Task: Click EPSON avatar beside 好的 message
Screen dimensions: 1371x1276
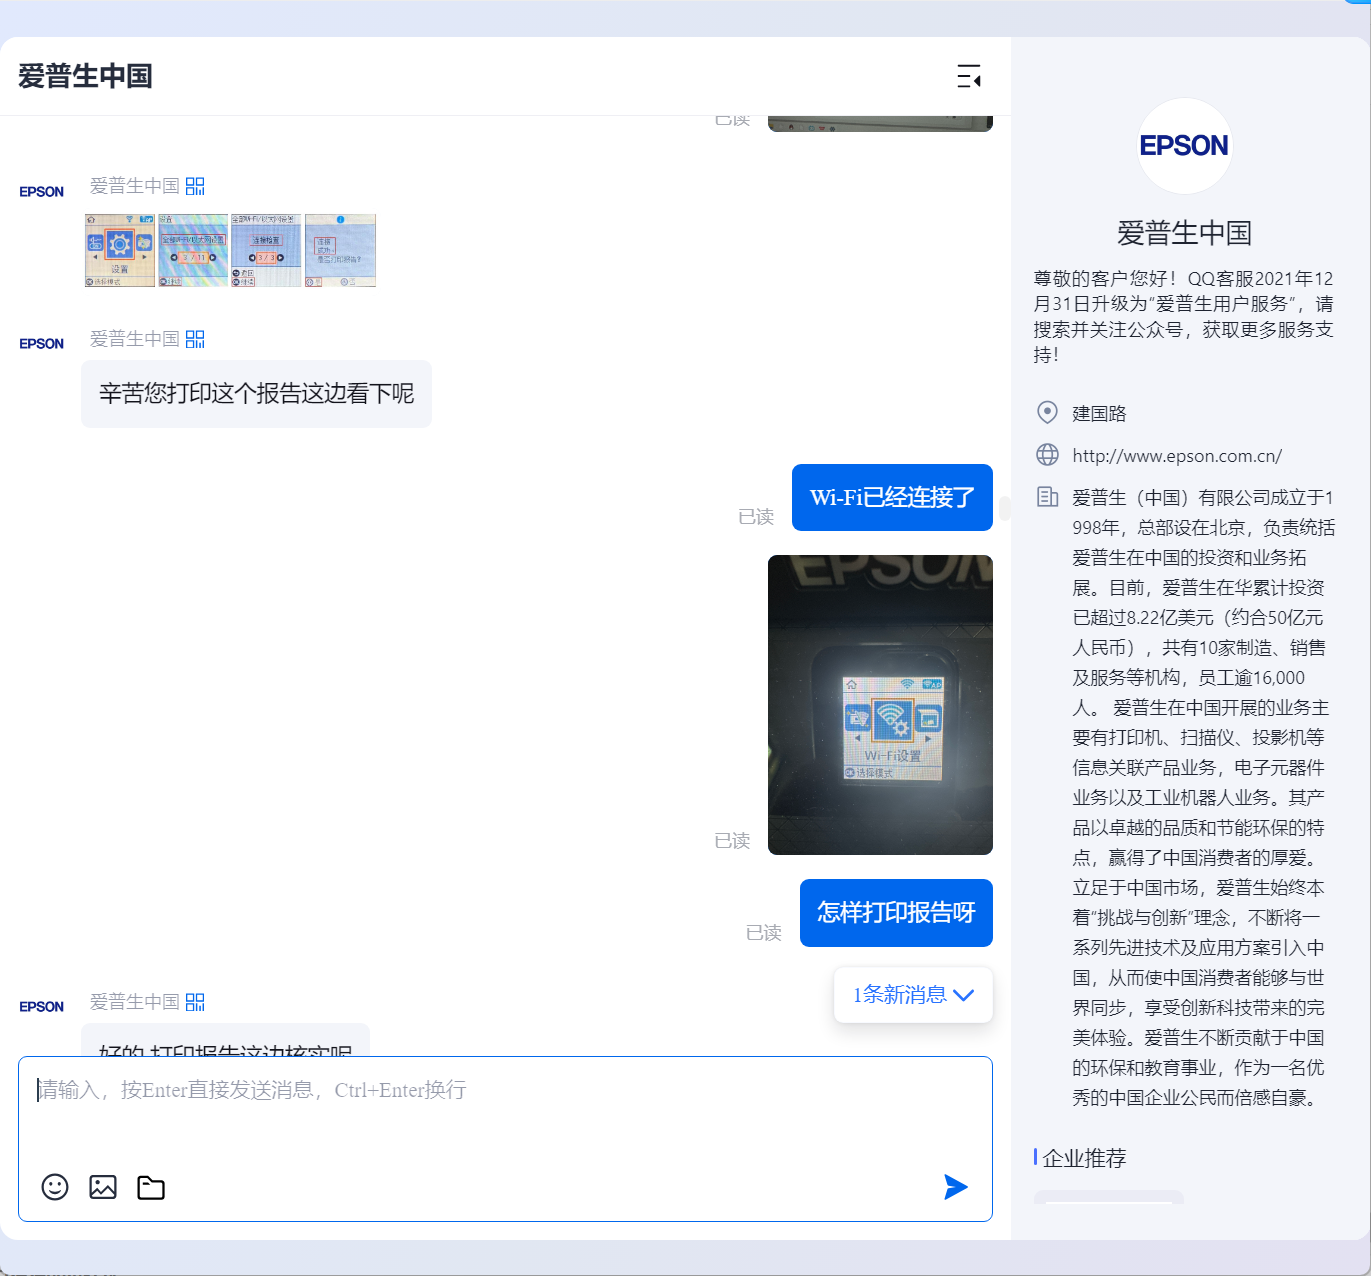Action: tap(42, 1006)
